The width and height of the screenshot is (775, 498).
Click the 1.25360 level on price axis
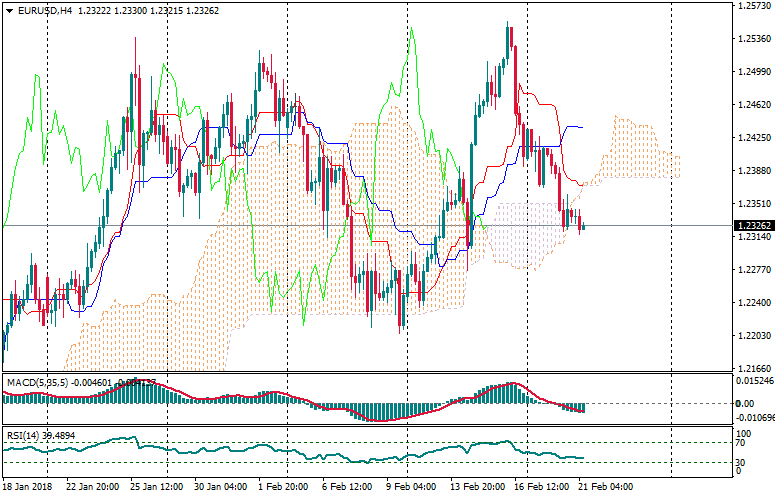pyautogui.click(x=752, y=39)
